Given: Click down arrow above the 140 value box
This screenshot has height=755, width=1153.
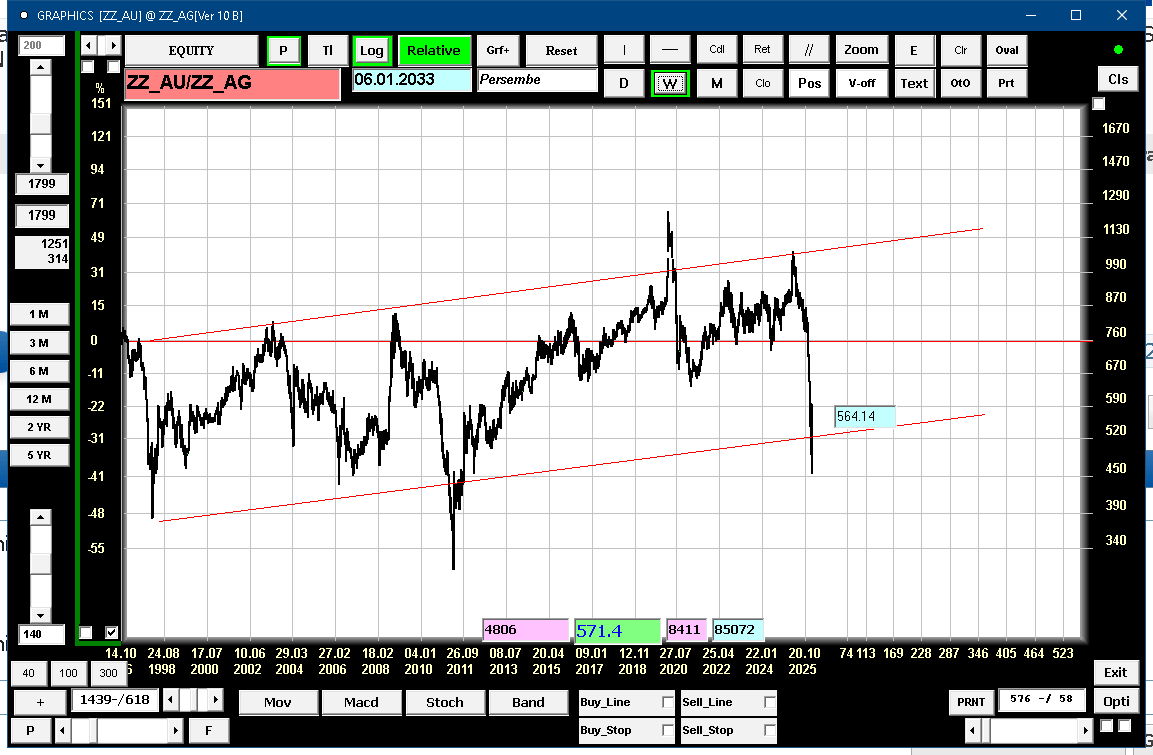Looking at the screenshot, I should pyautogui.click(x=40, y=614).
